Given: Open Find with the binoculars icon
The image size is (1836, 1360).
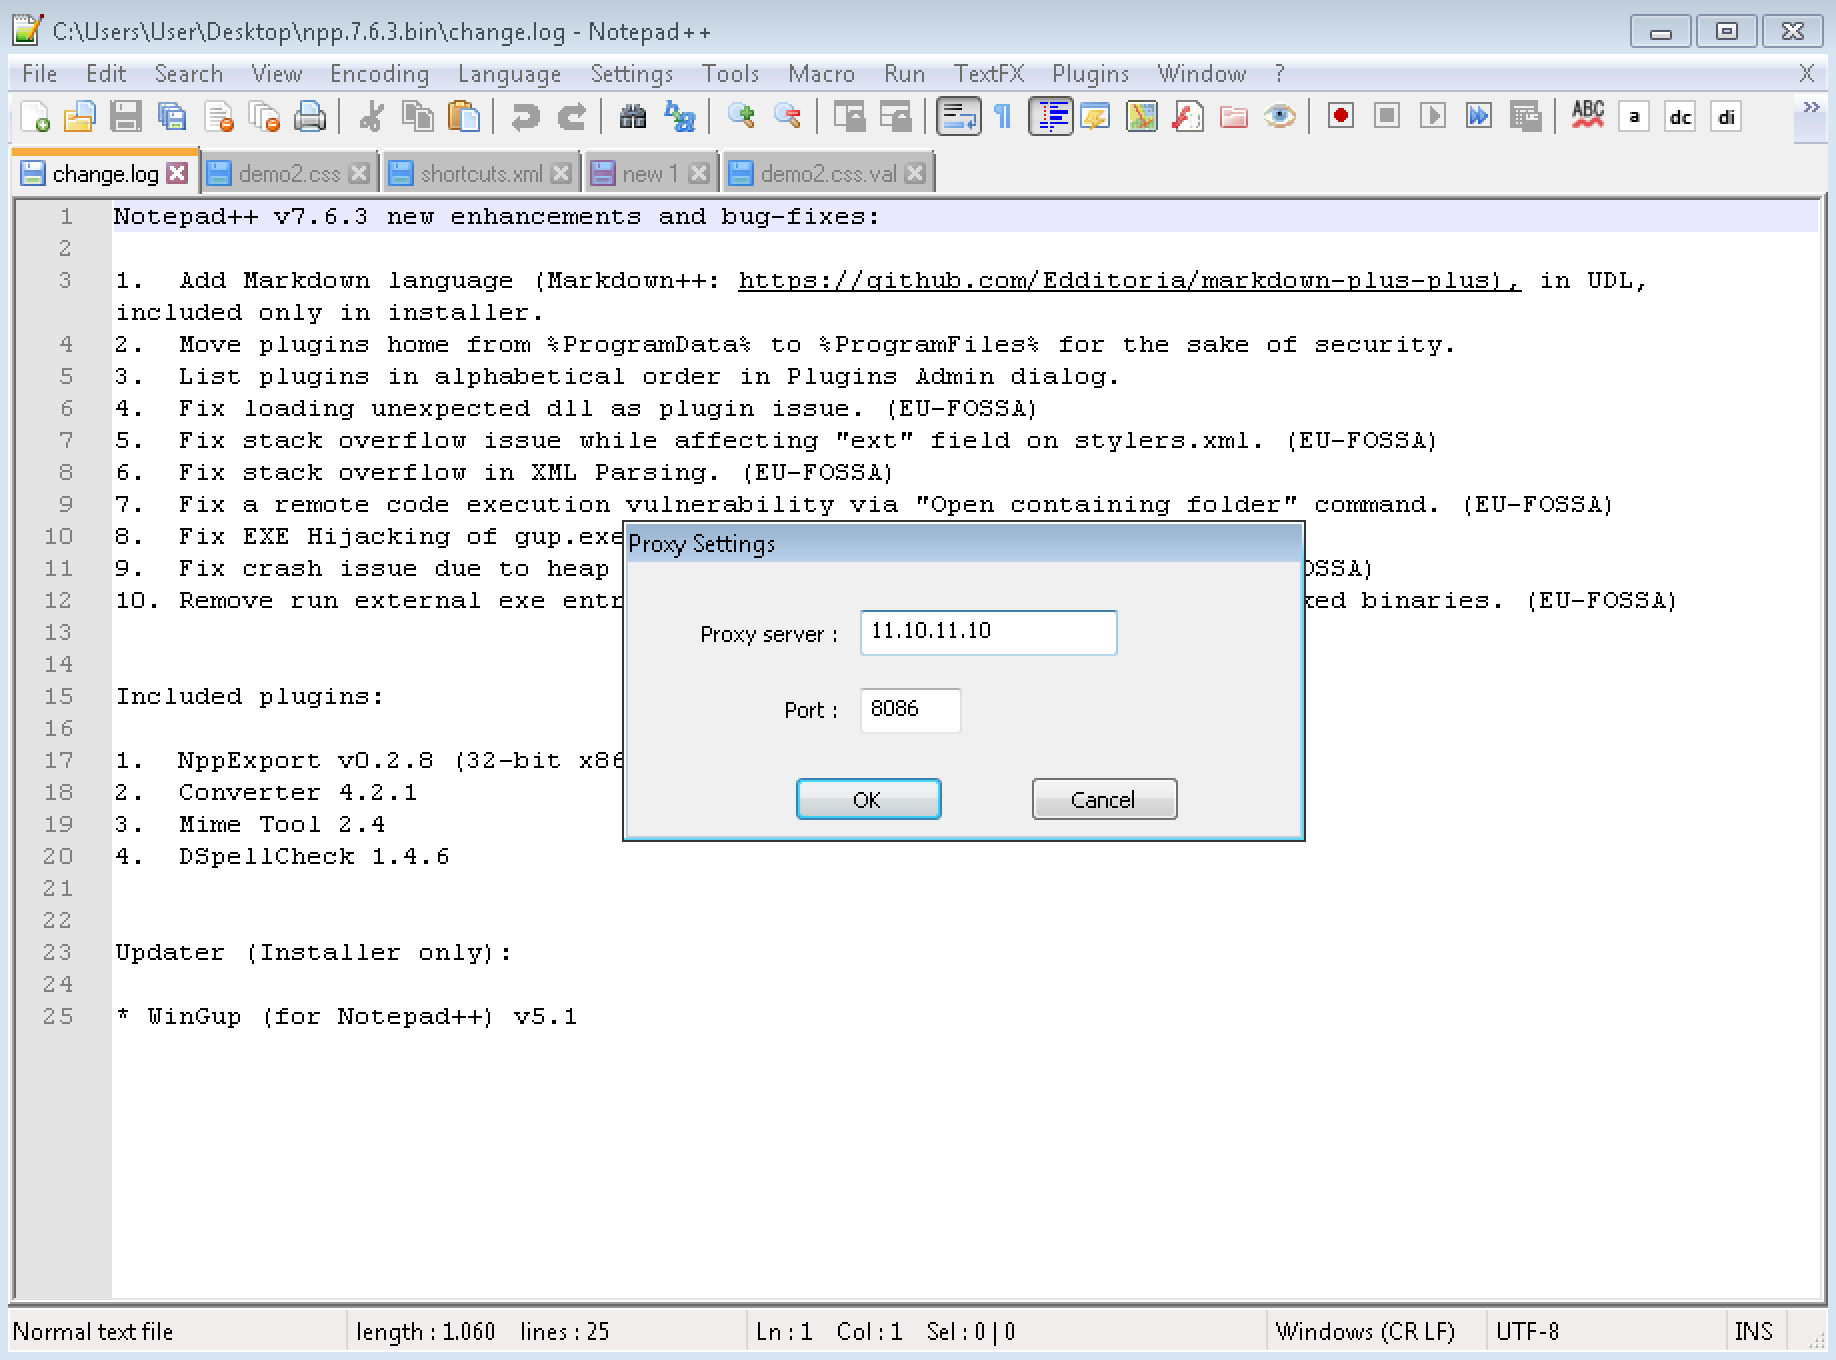Looking at the screenshot, I should coord(632,117).
